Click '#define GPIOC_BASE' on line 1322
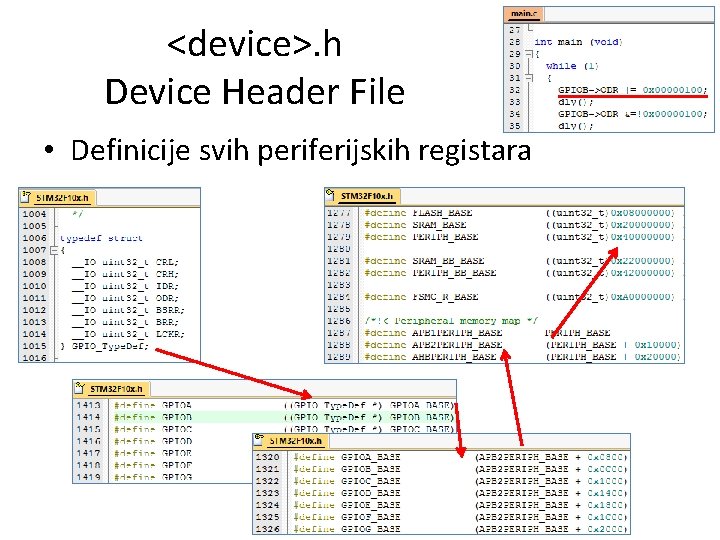This screenshot has height=540, width=720. click(x=347, y=481)
